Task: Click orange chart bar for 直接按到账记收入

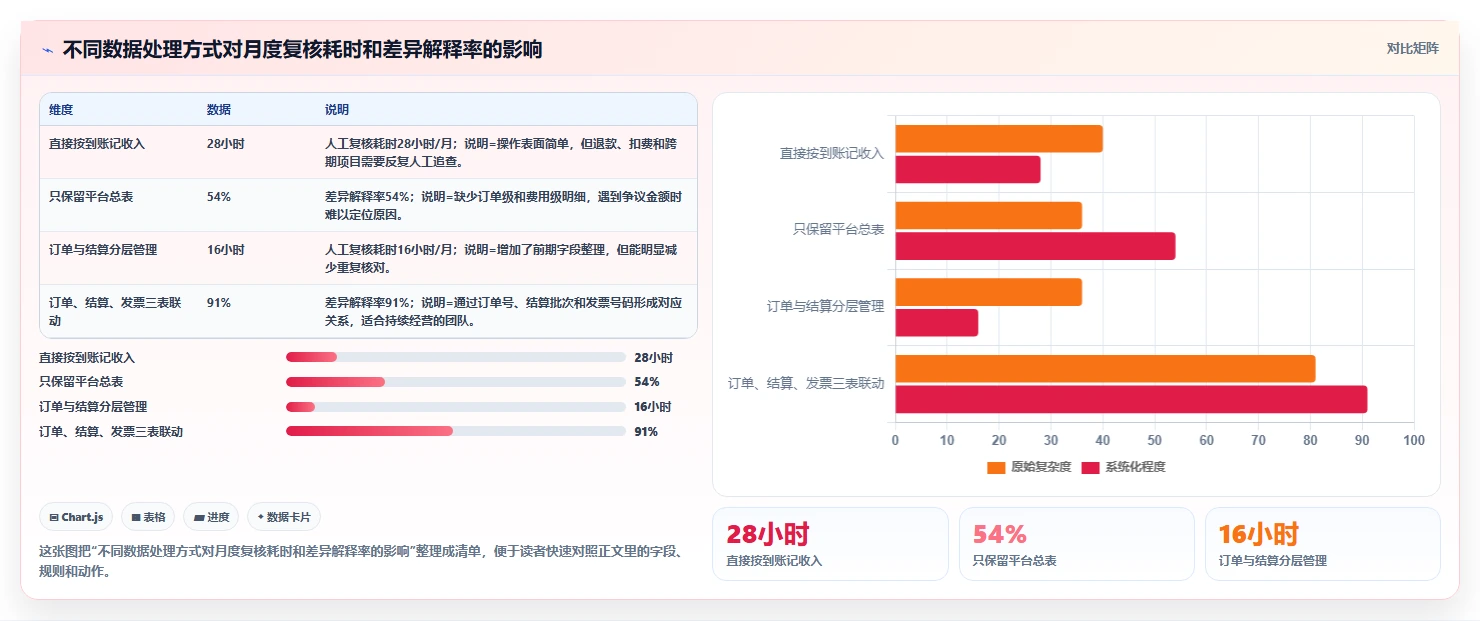Action: [999, 139]
